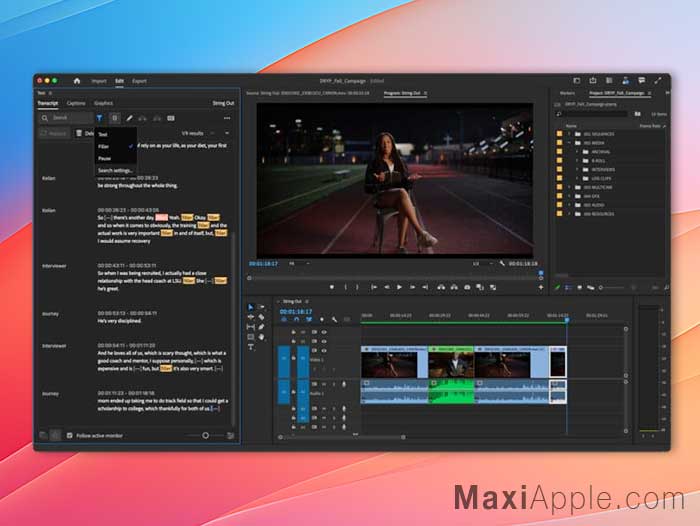Click the create captions icon in the transcript toolbar

click(171, 118)
